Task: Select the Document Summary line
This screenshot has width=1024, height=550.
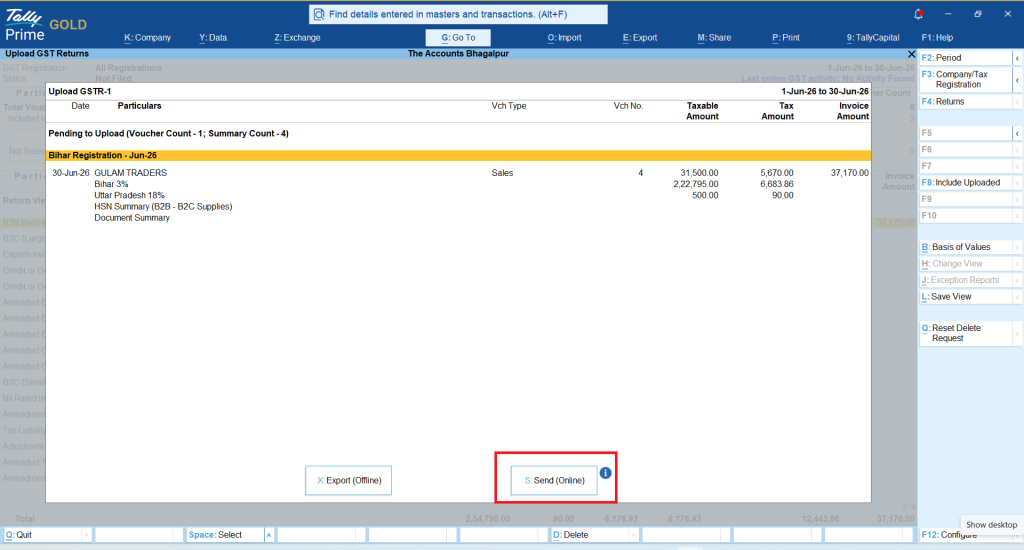Action: pos(132,218)
